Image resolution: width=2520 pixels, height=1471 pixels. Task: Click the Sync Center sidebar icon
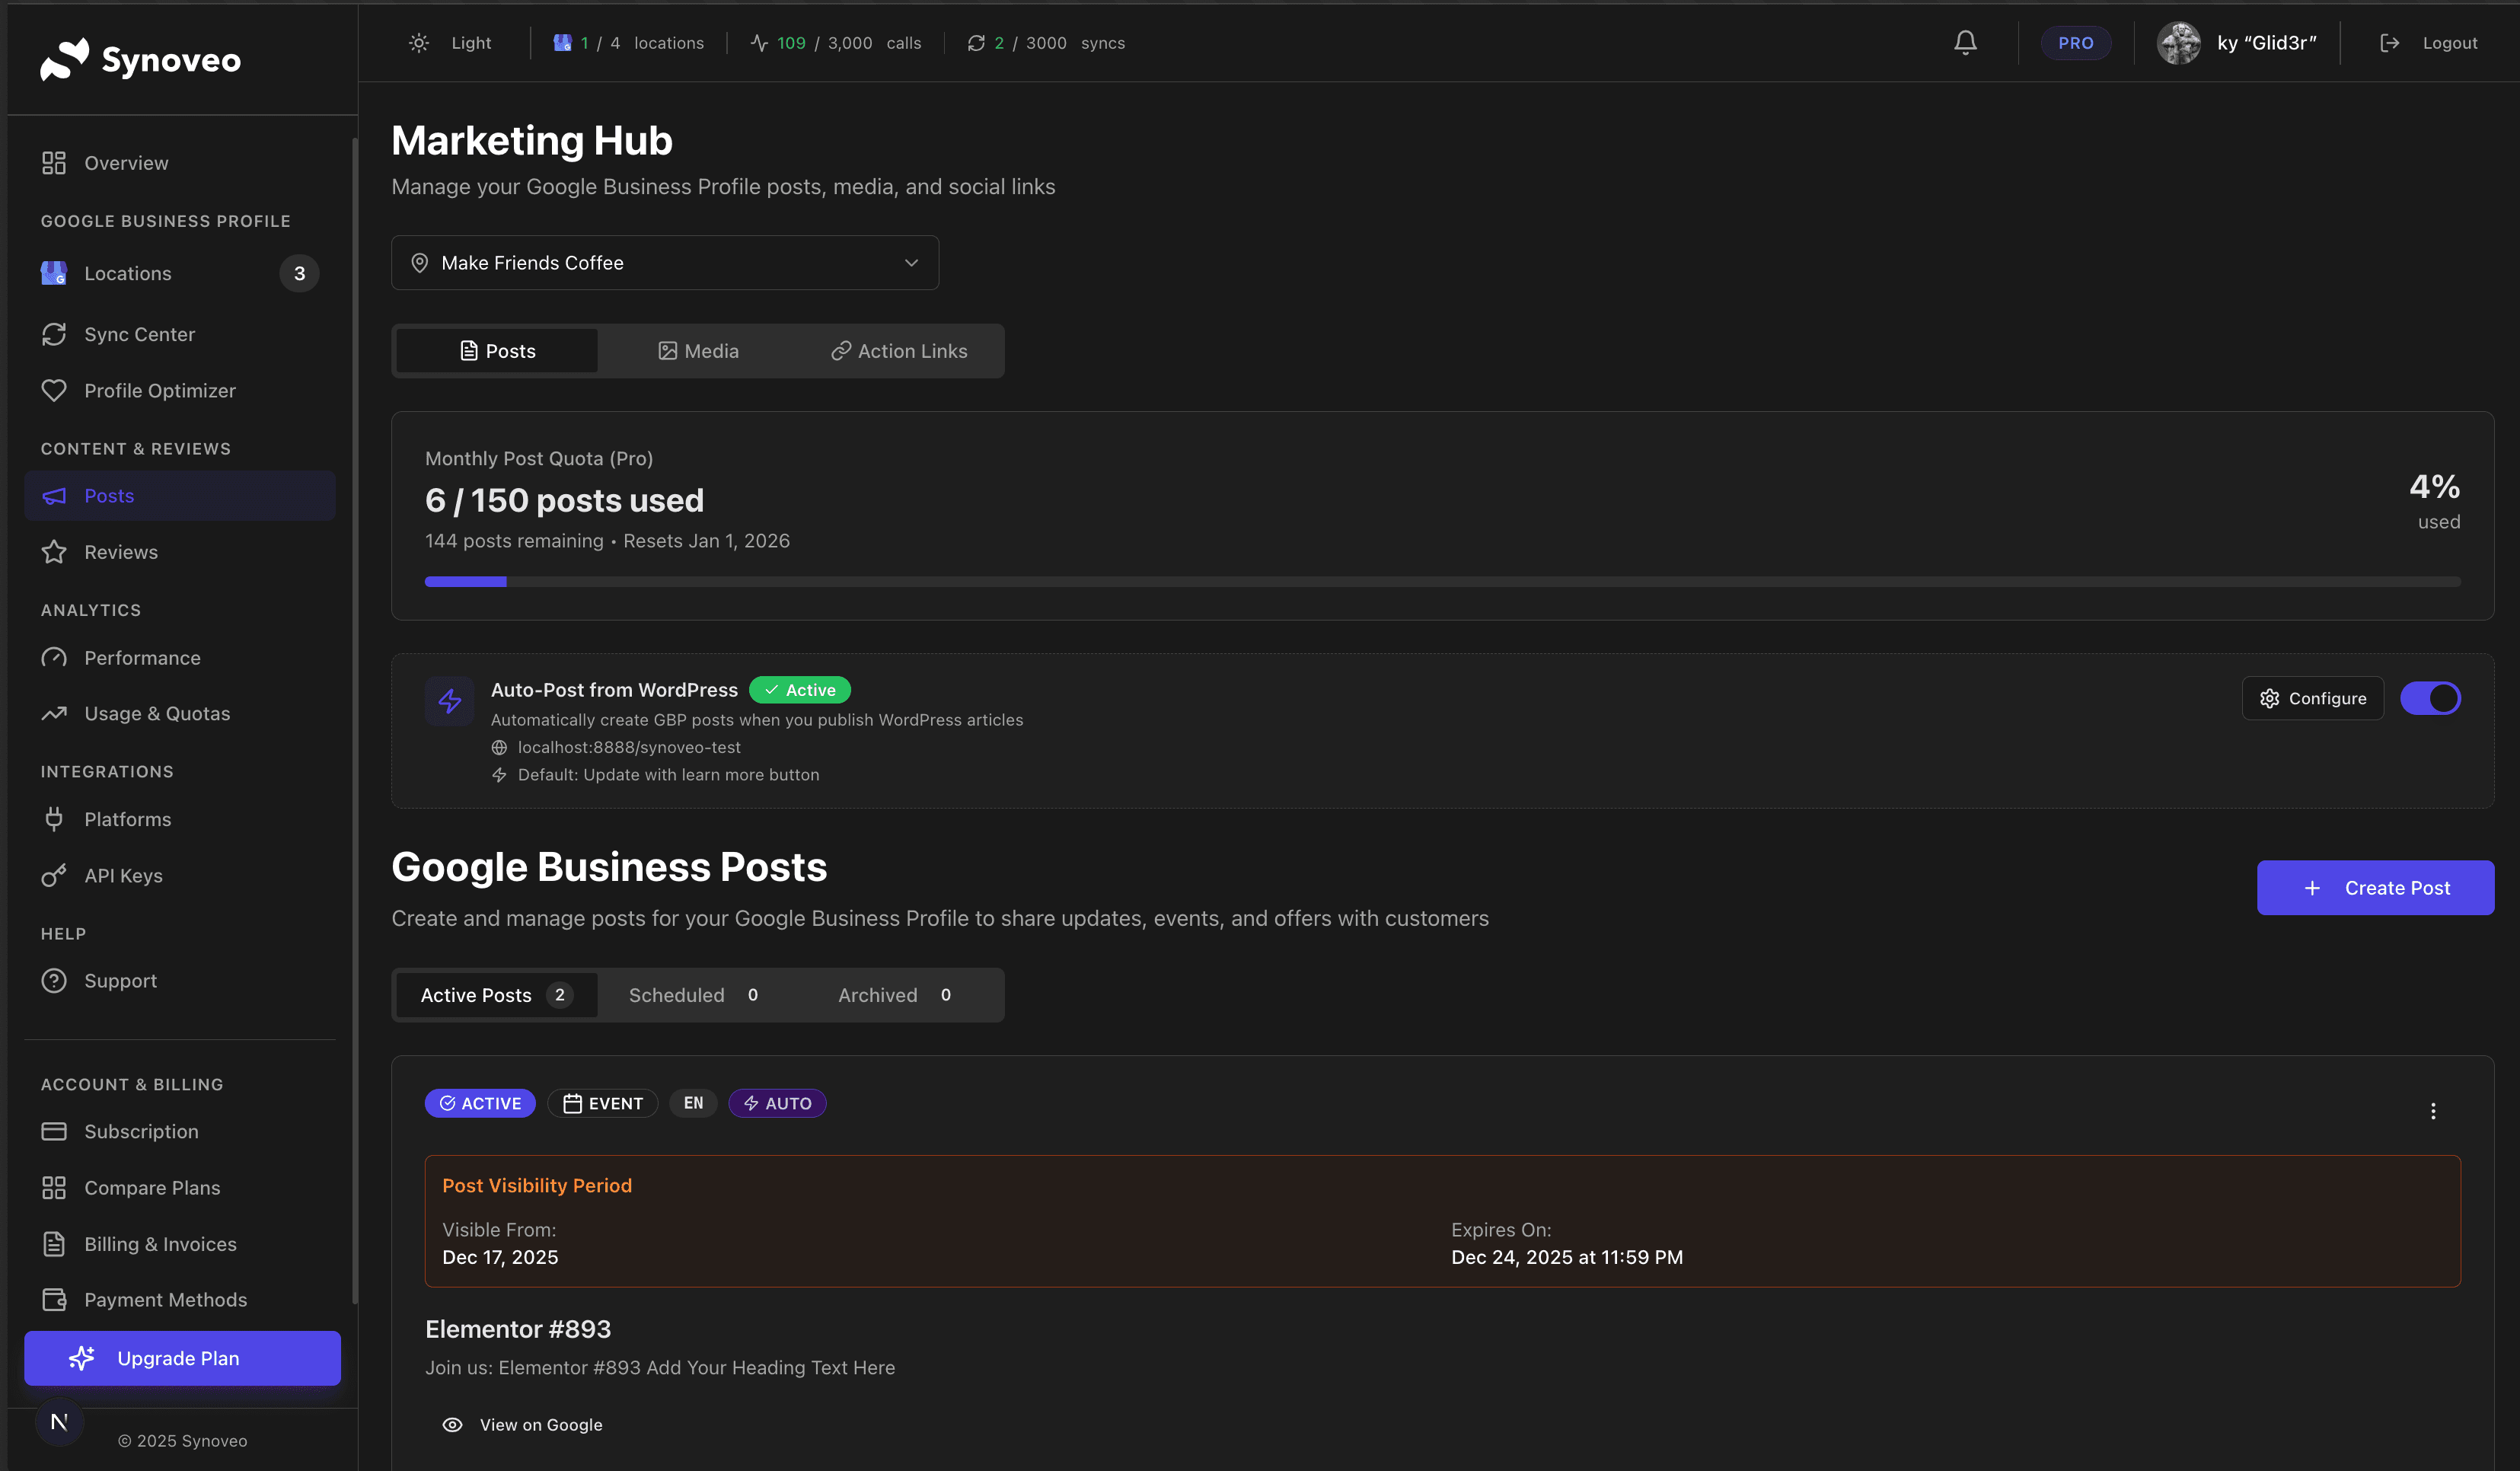click(54, 334)
